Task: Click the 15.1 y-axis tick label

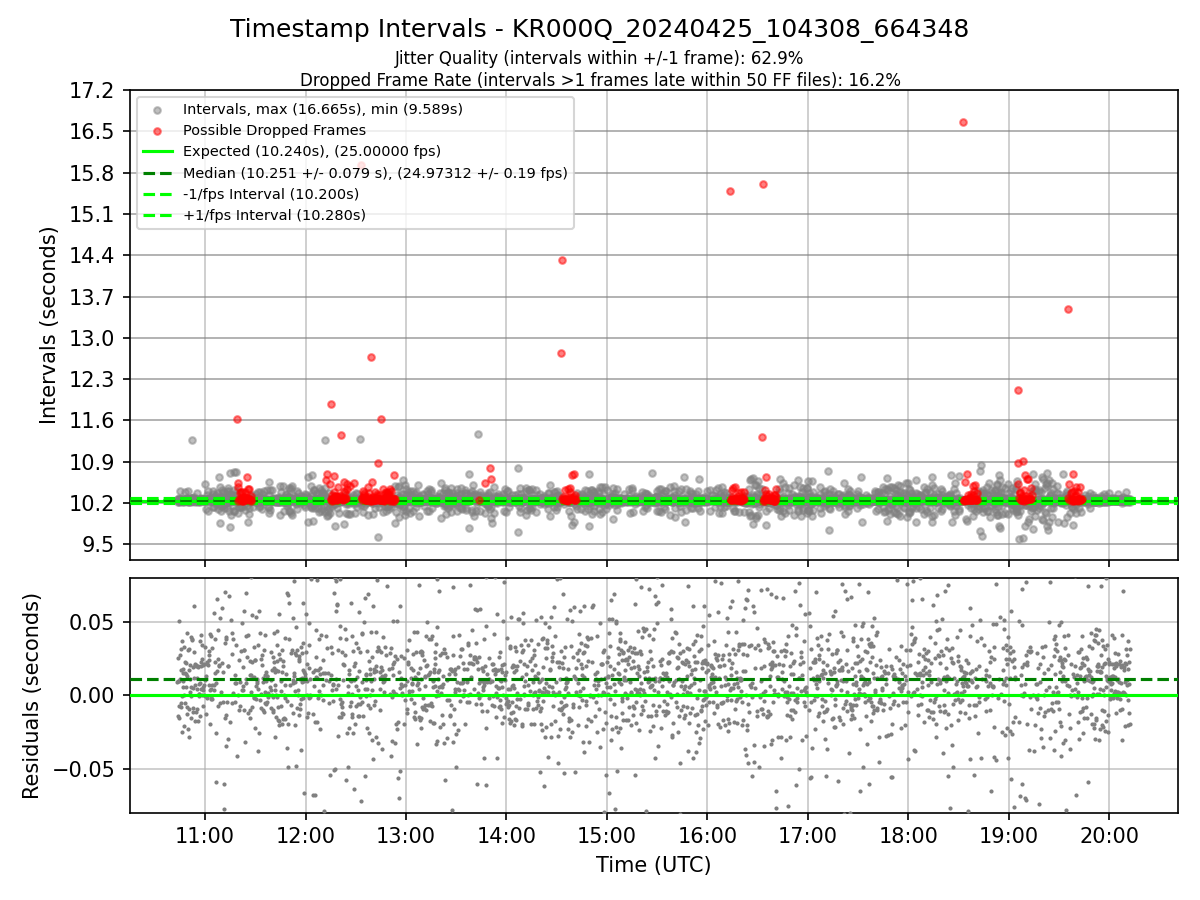Action: tap(94, 214)
